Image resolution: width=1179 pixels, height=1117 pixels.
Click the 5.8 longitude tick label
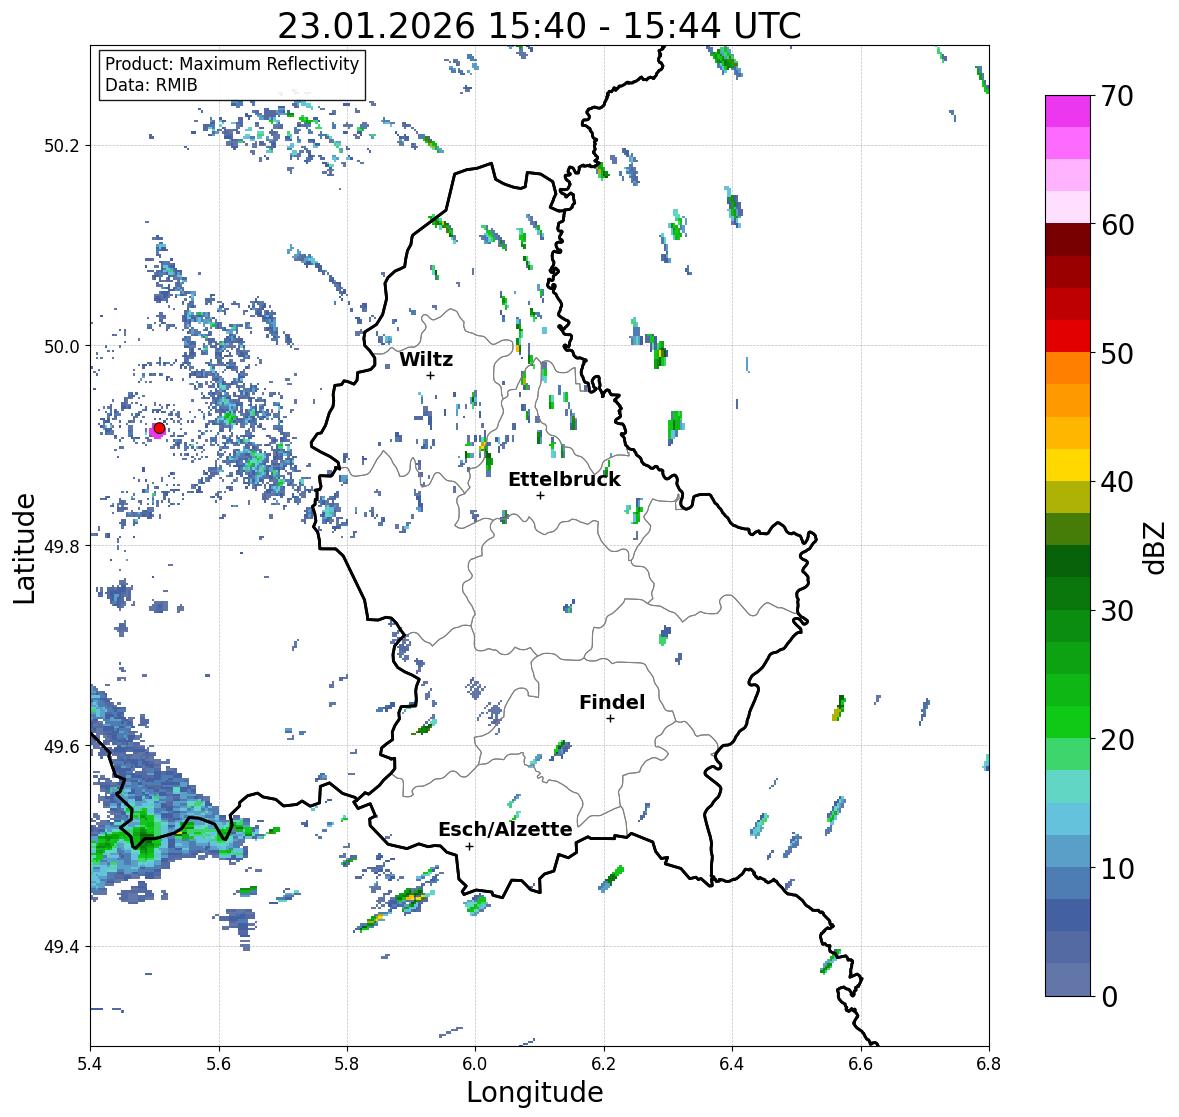pyautogui.click(x=347, y=1063)
